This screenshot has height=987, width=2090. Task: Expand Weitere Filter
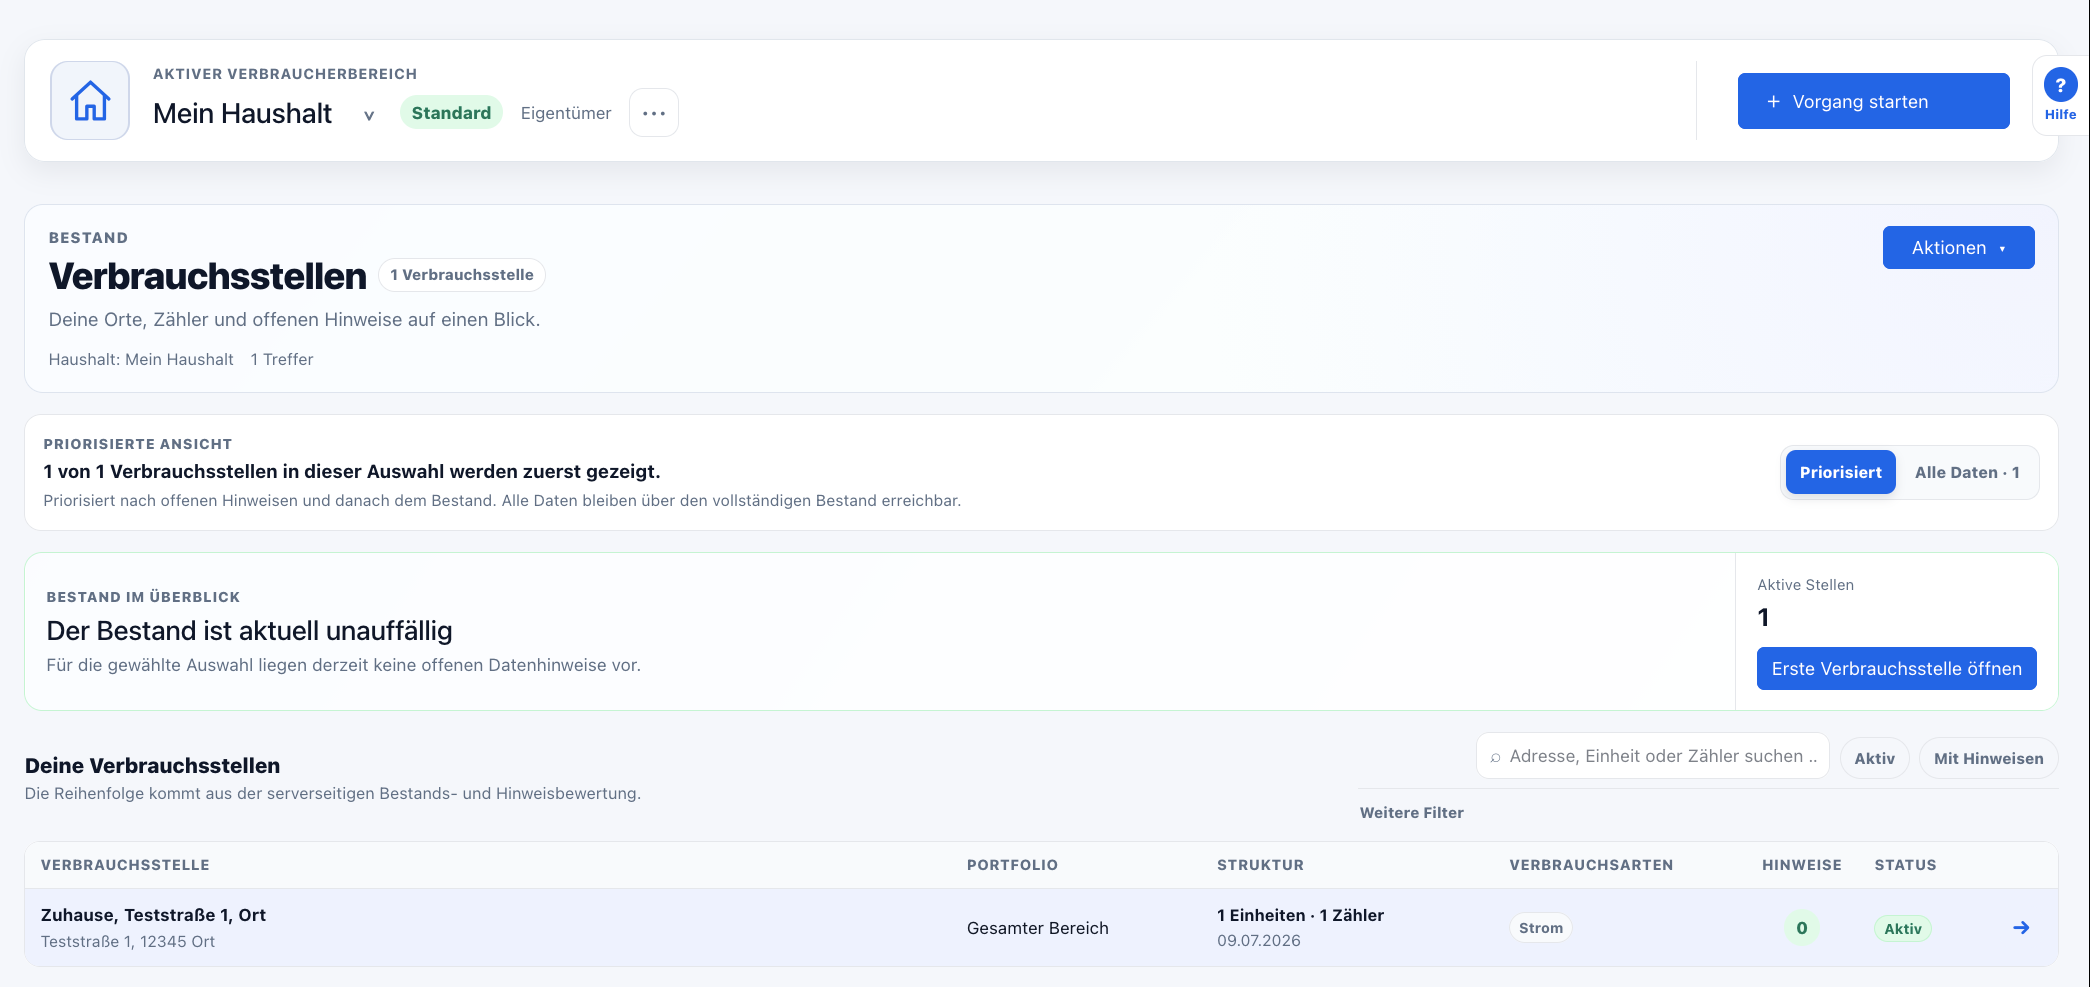(x=1411, y=813)
